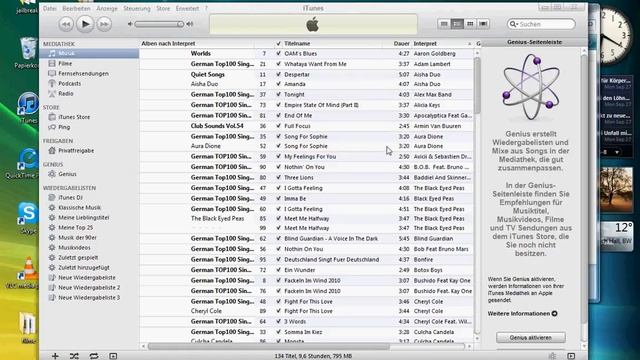Uncheck the Ein Wunder track
The height and width of the screenshot is (360, 640).
[x=278, y=270]
